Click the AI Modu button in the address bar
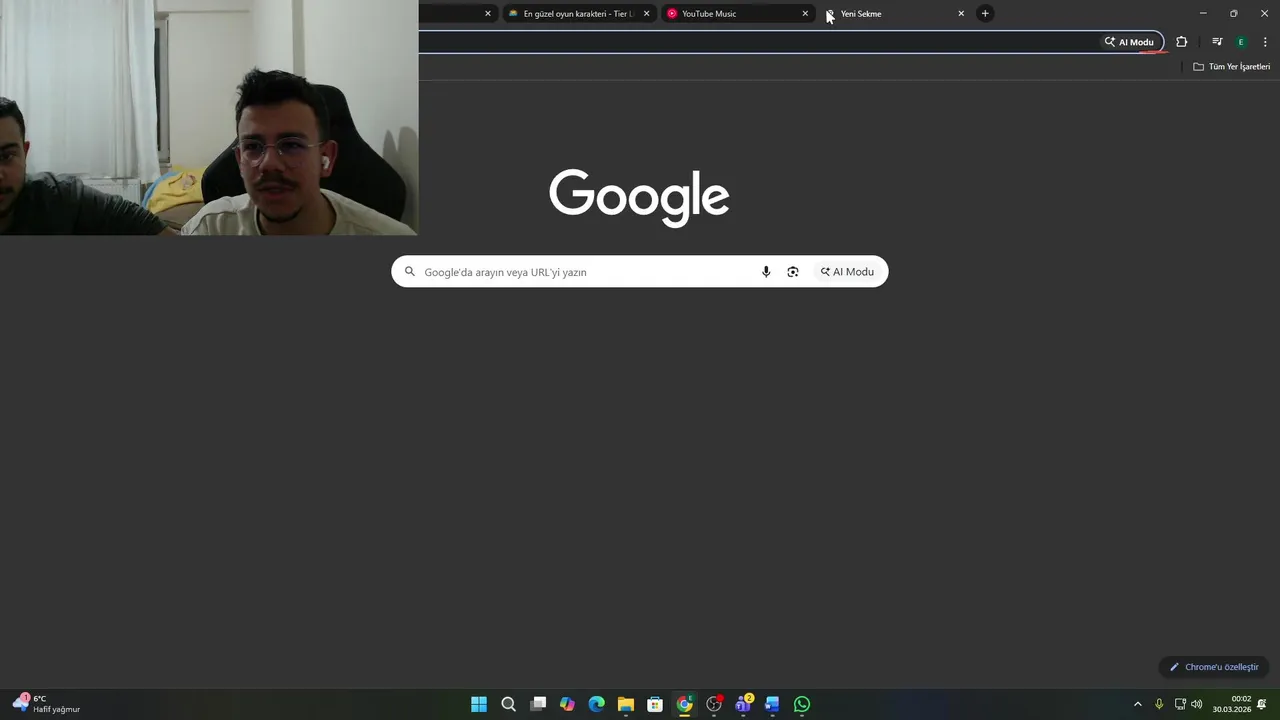The height and width of the screenshot is (720, 1280). [x=1129, y=42]
